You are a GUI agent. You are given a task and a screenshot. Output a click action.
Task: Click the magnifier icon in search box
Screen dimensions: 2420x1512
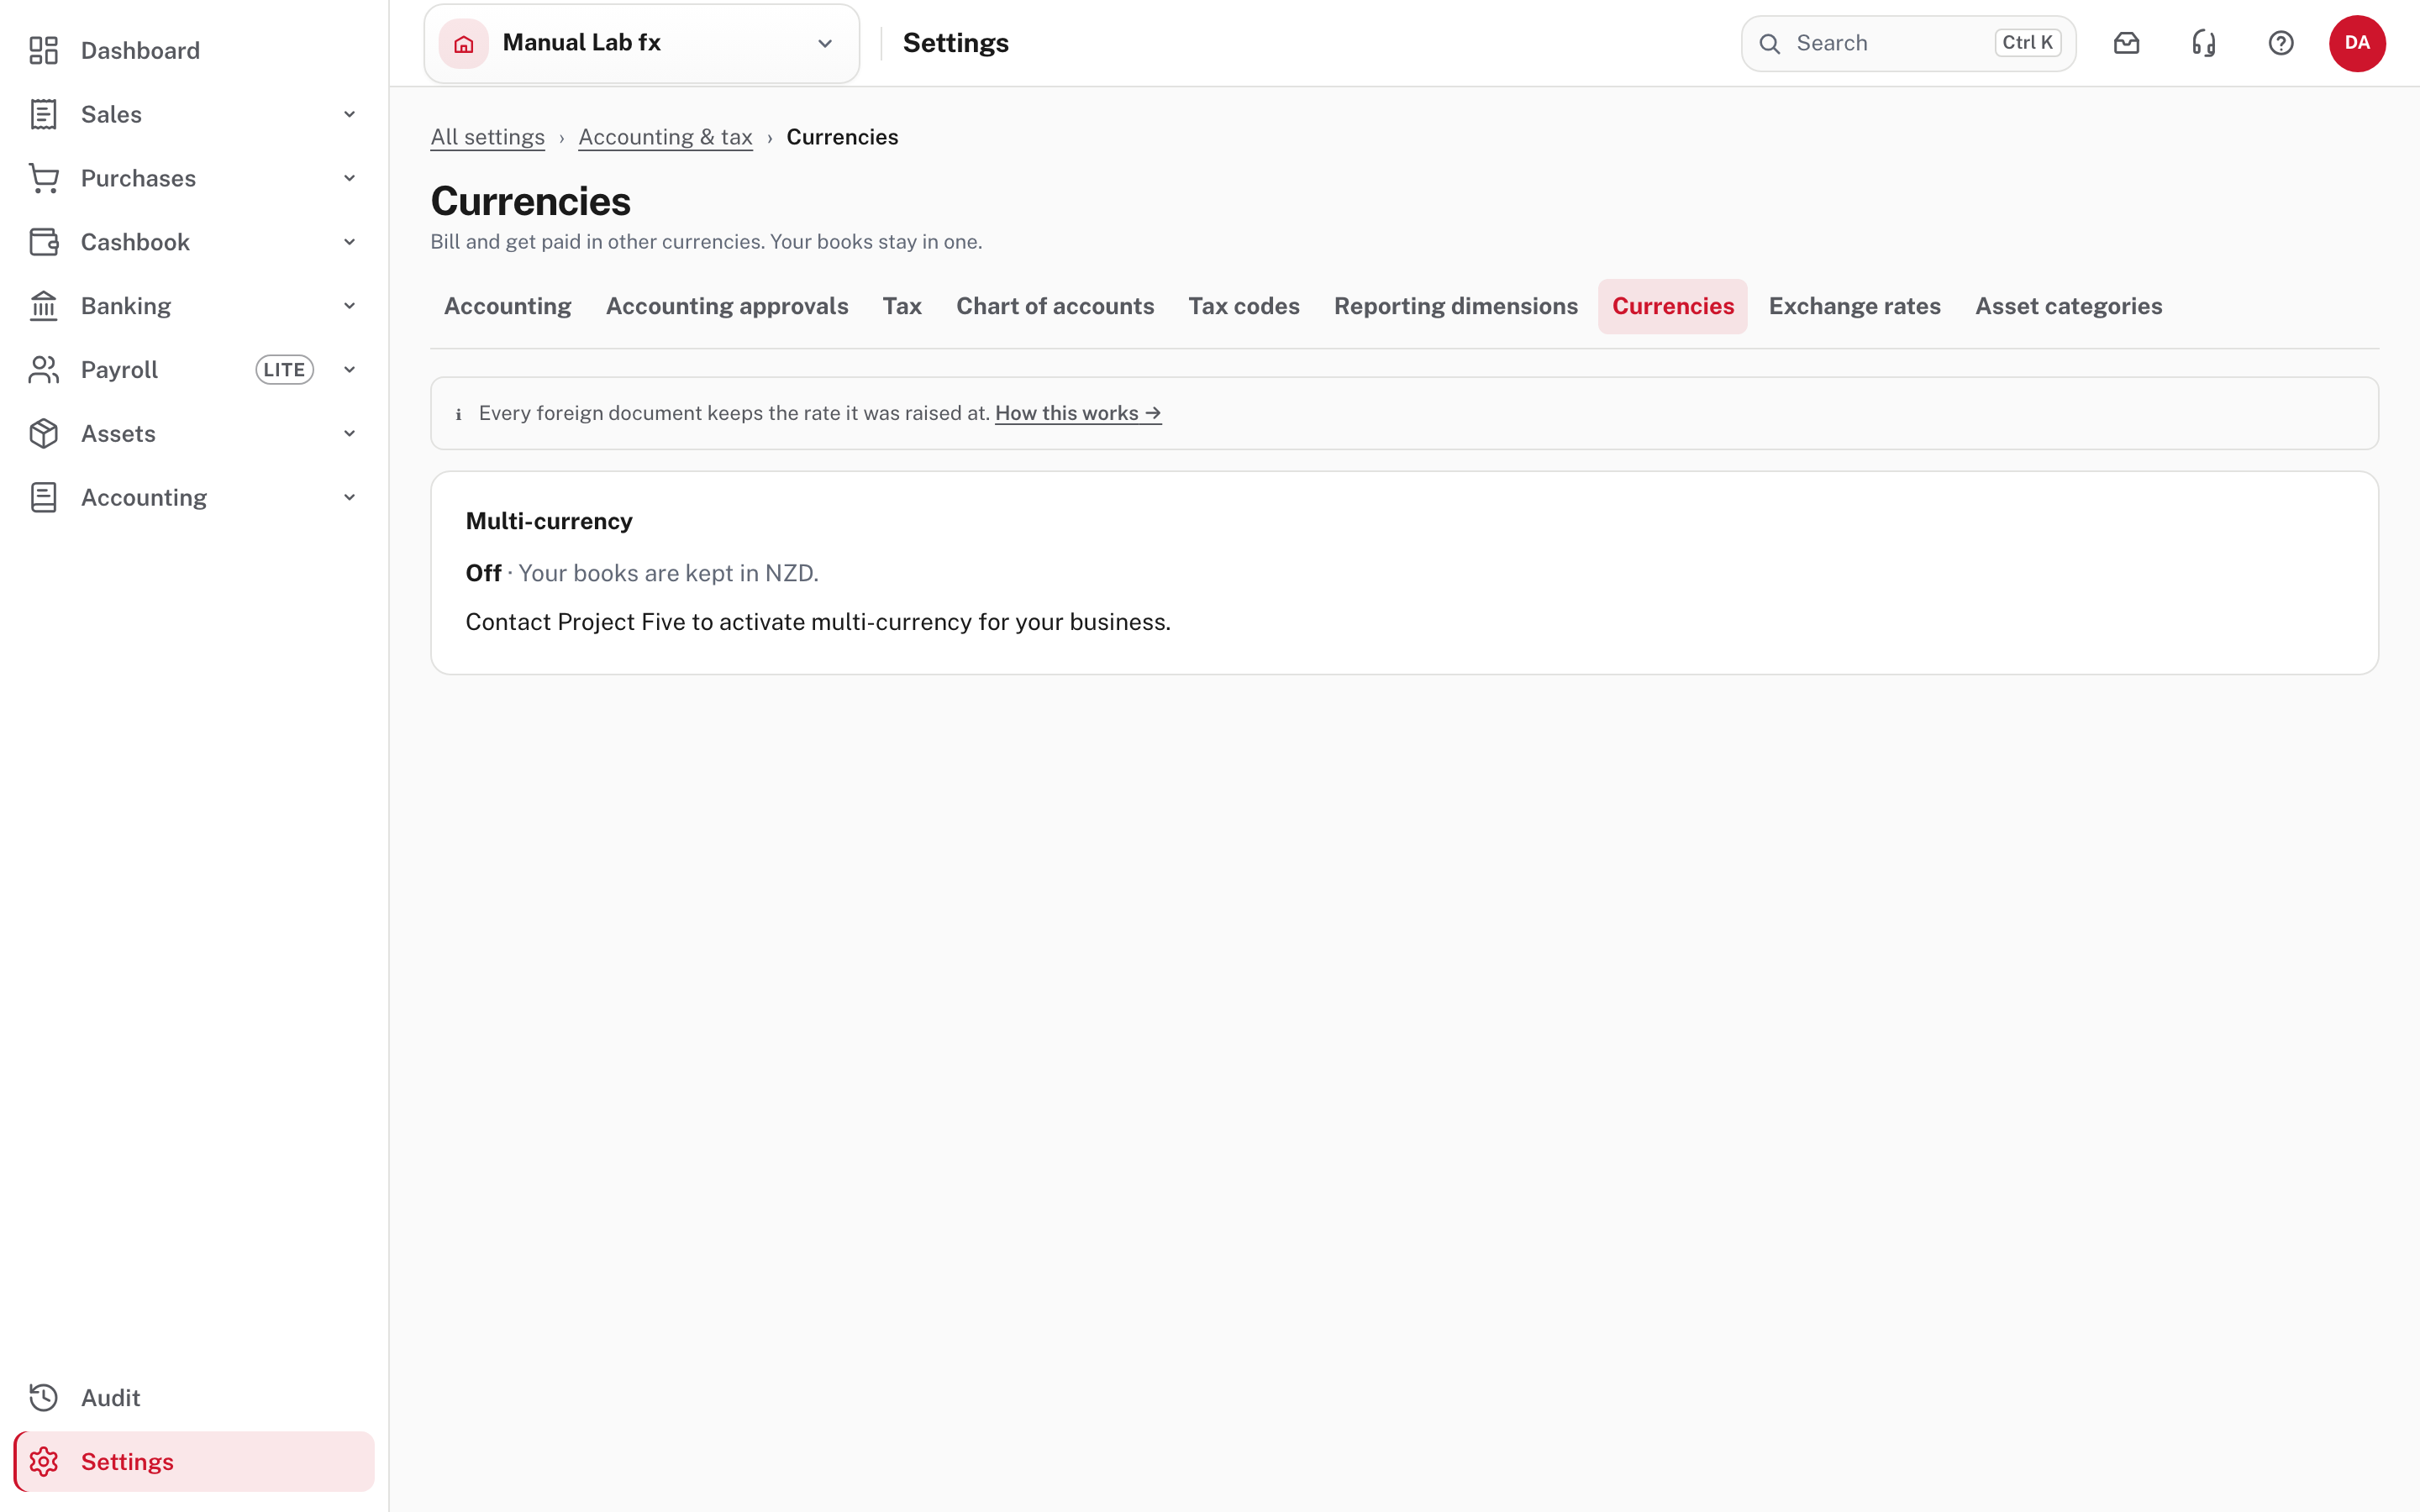coord(1770,44)
